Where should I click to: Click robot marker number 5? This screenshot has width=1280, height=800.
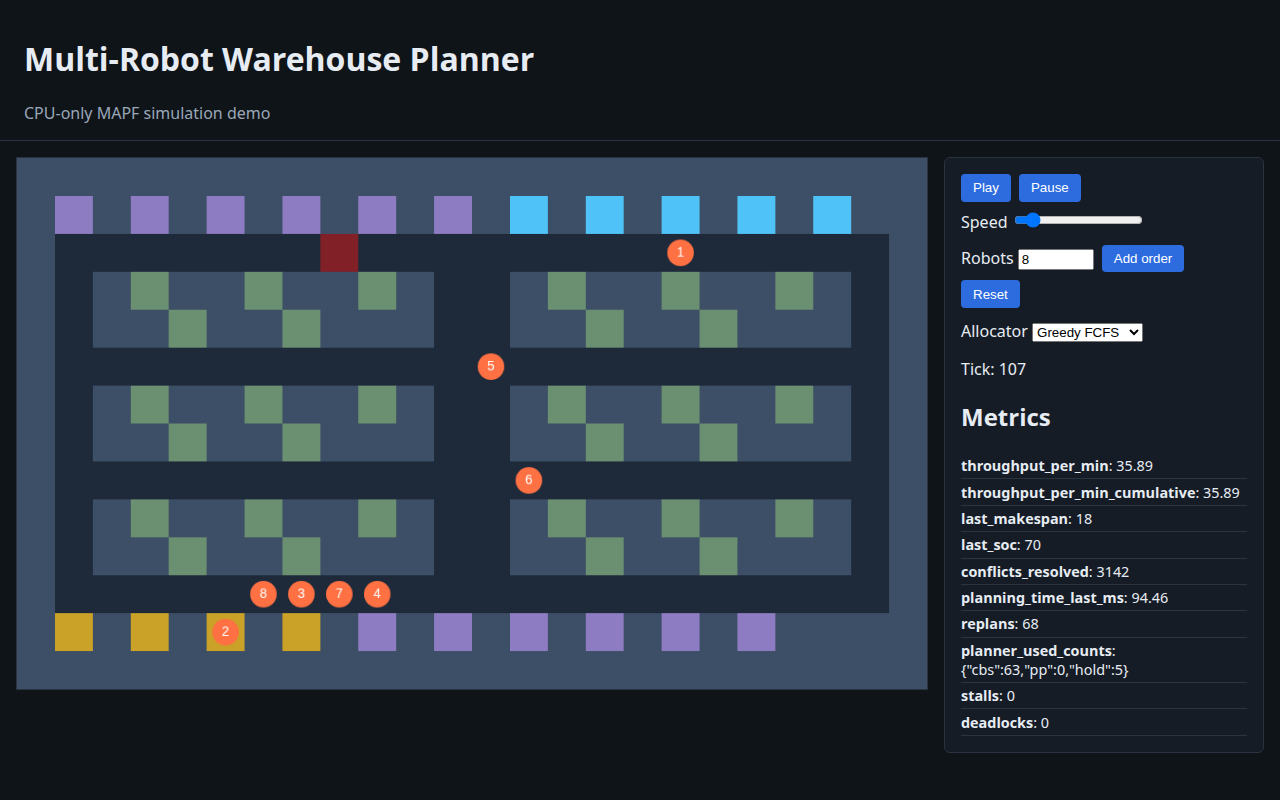tap(491, 366)
